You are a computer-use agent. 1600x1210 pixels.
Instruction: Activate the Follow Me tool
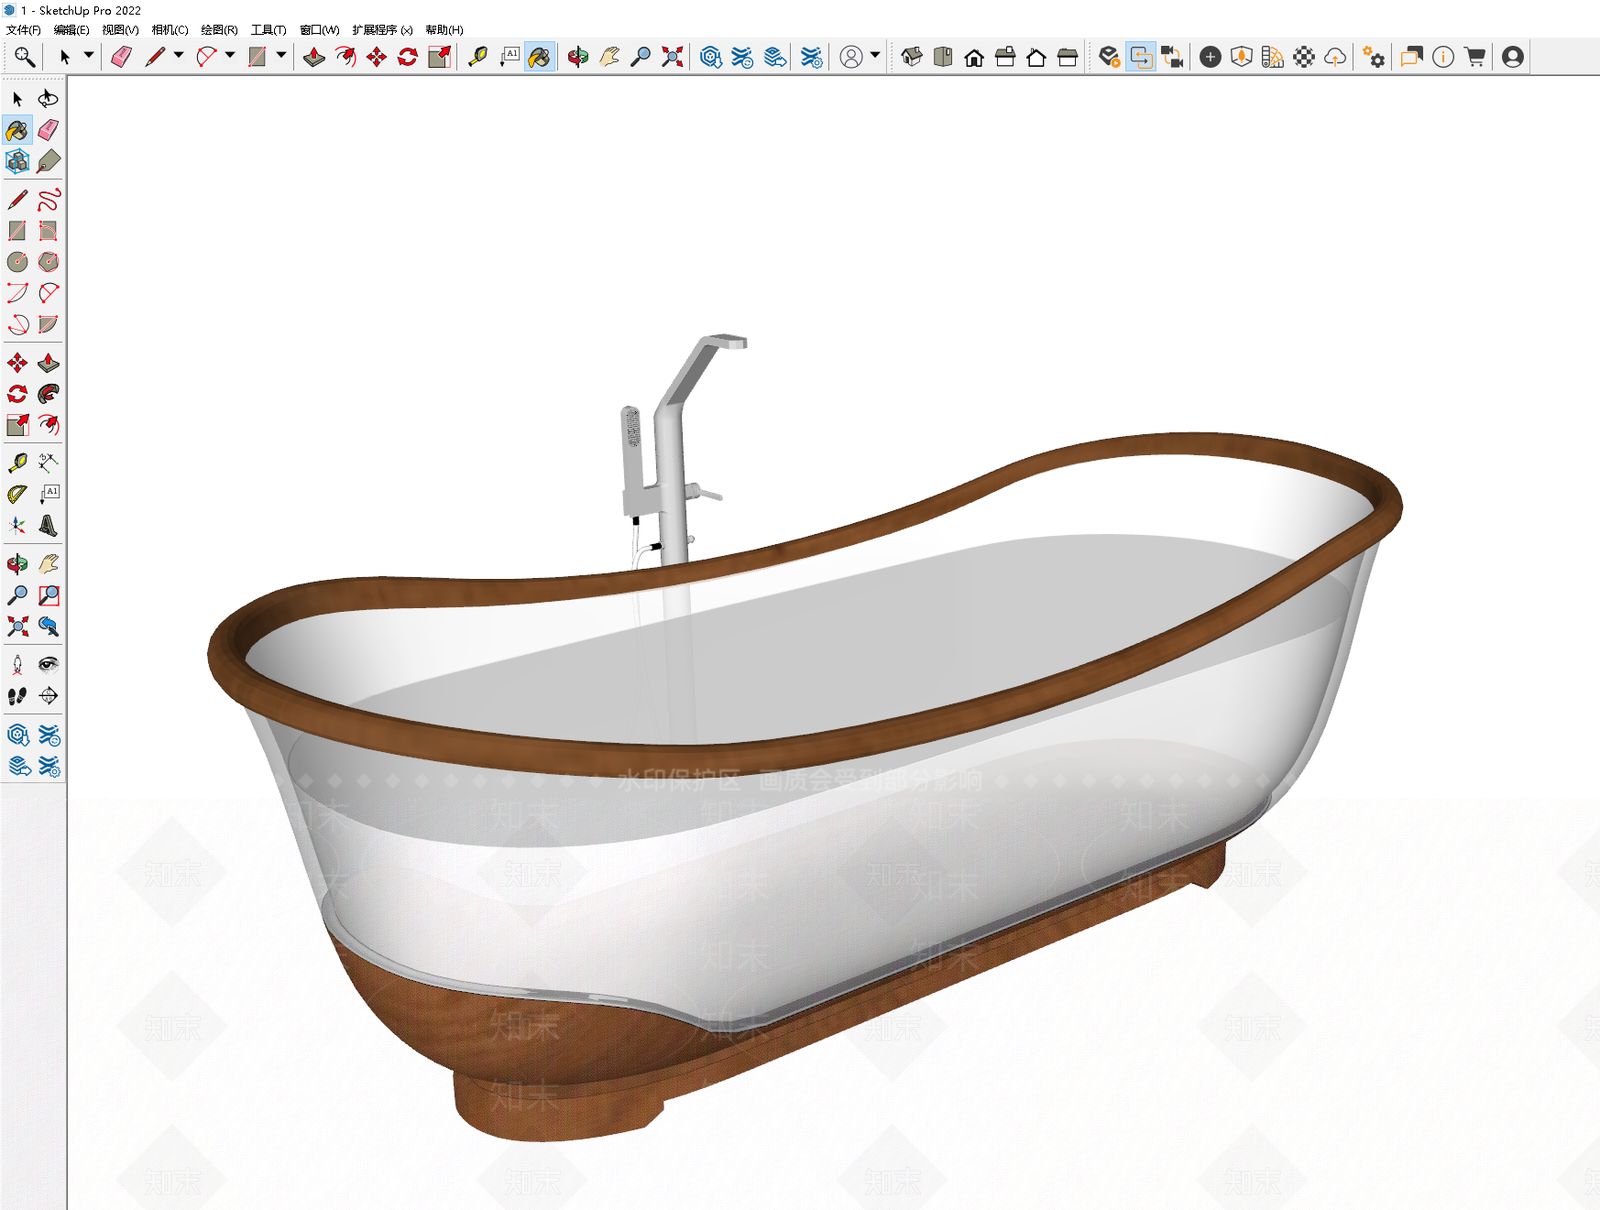[48, 394]
